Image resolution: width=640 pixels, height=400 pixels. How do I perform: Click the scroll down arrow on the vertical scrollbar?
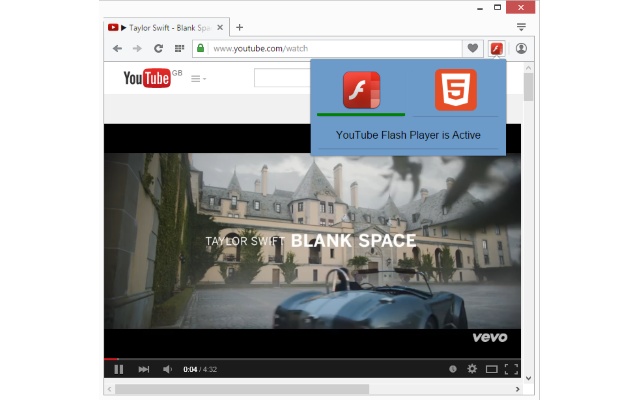tap(529, 378)
